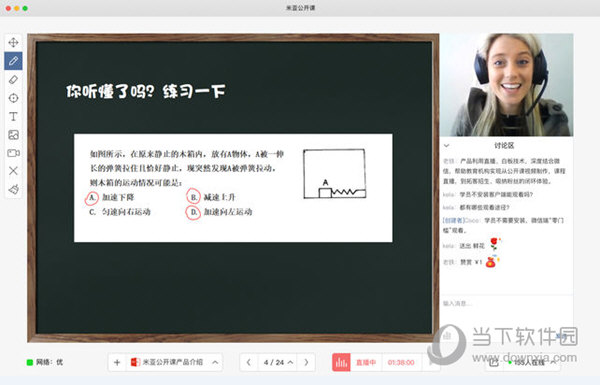
Task: Select the text tool
Action: [13, 116]
